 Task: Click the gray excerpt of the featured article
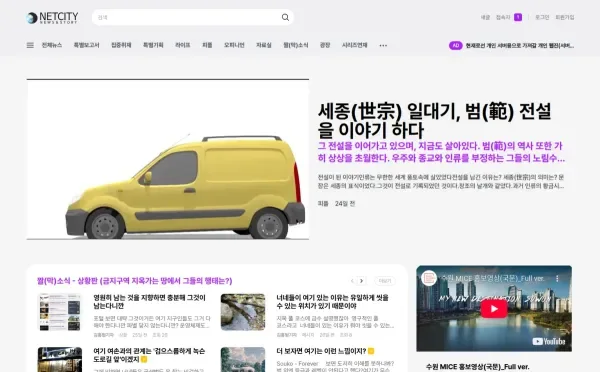click(441, 181)
